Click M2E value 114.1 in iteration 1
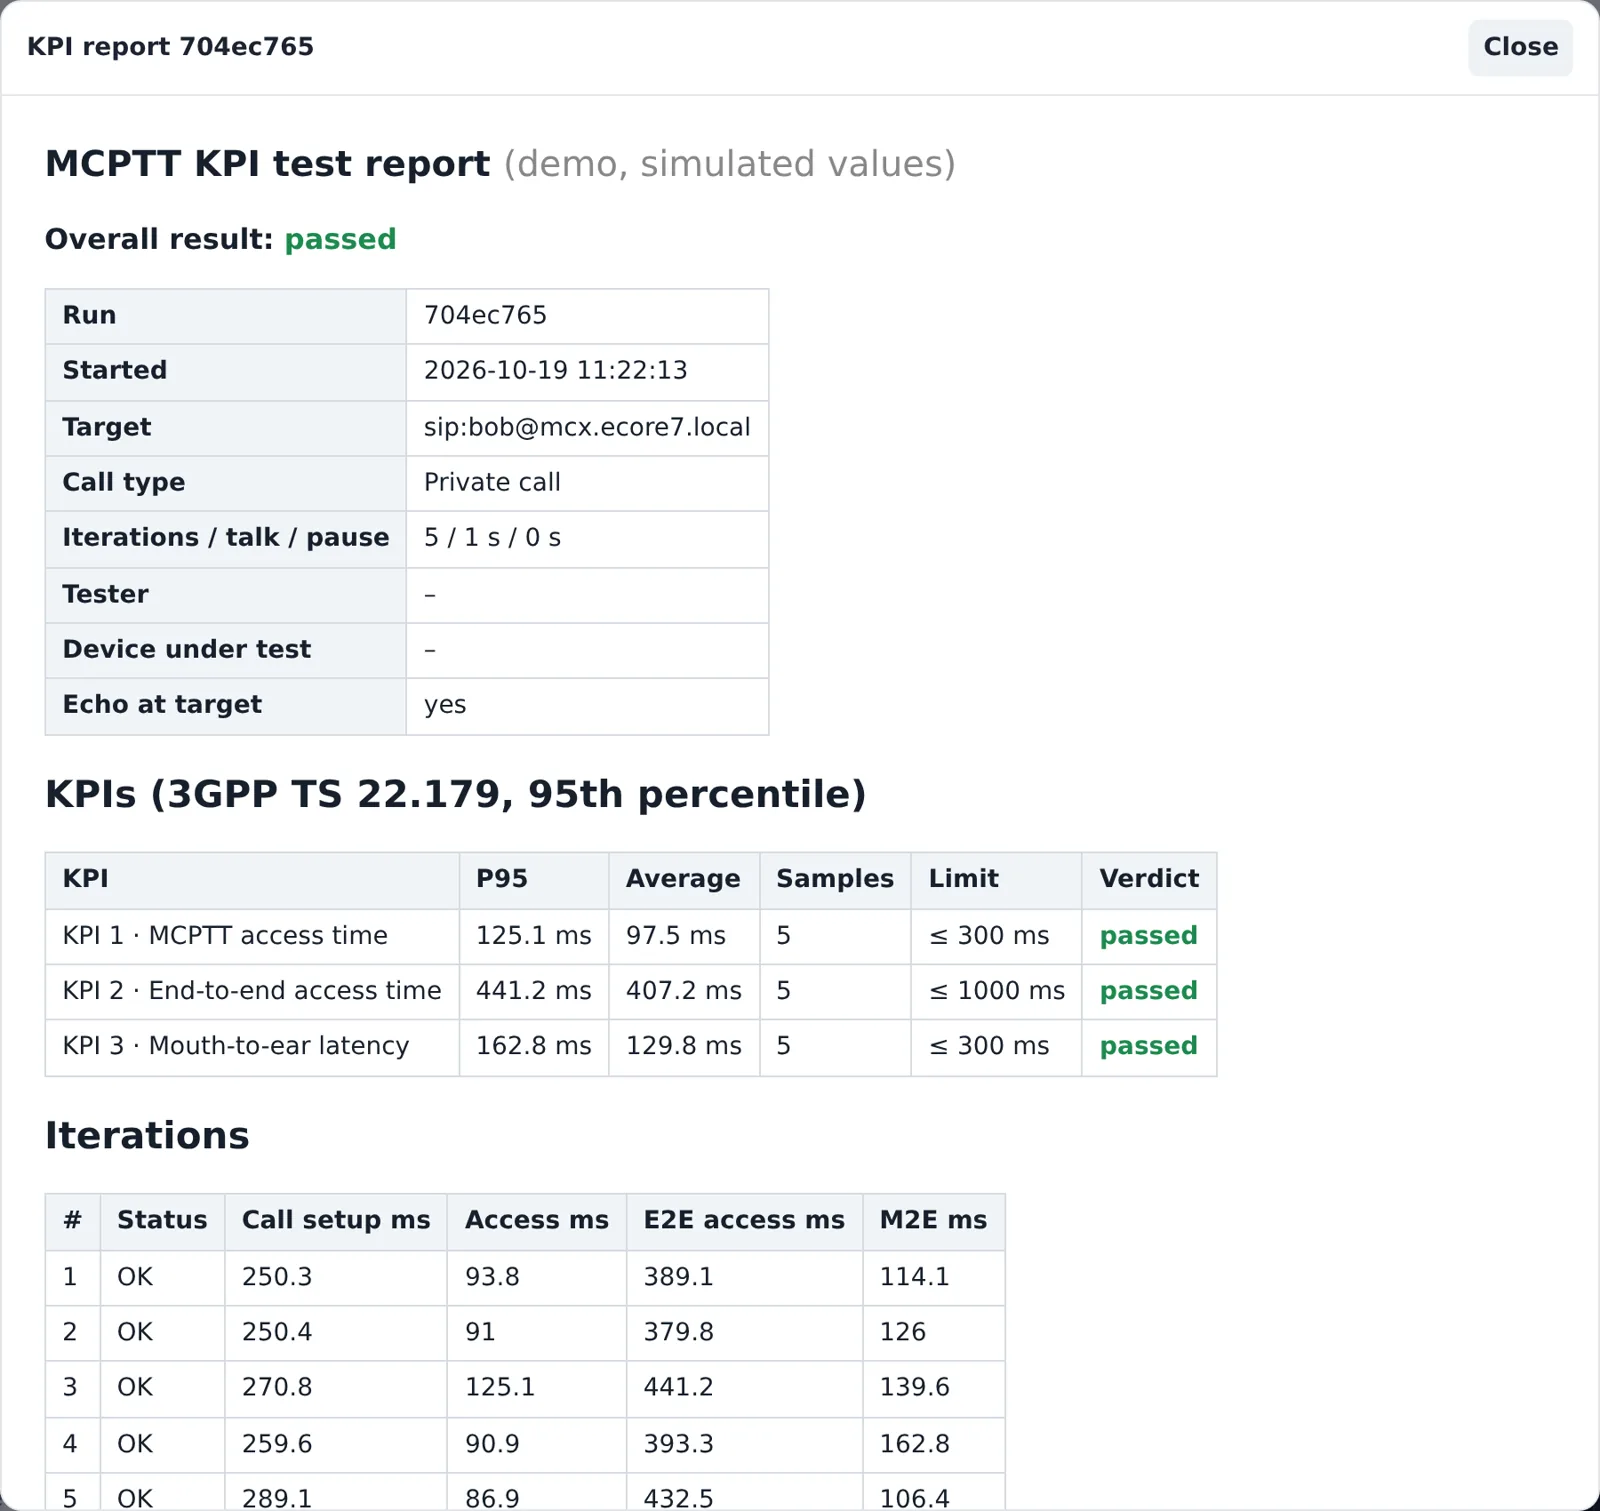 click(915, 1277)
